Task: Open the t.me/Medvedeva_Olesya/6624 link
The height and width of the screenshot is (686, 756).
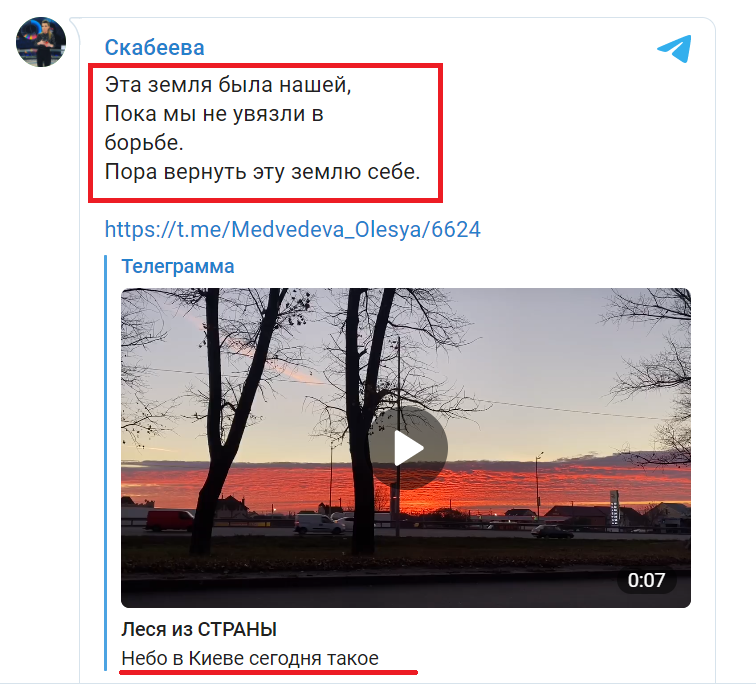Action: (x=292, y=229)
